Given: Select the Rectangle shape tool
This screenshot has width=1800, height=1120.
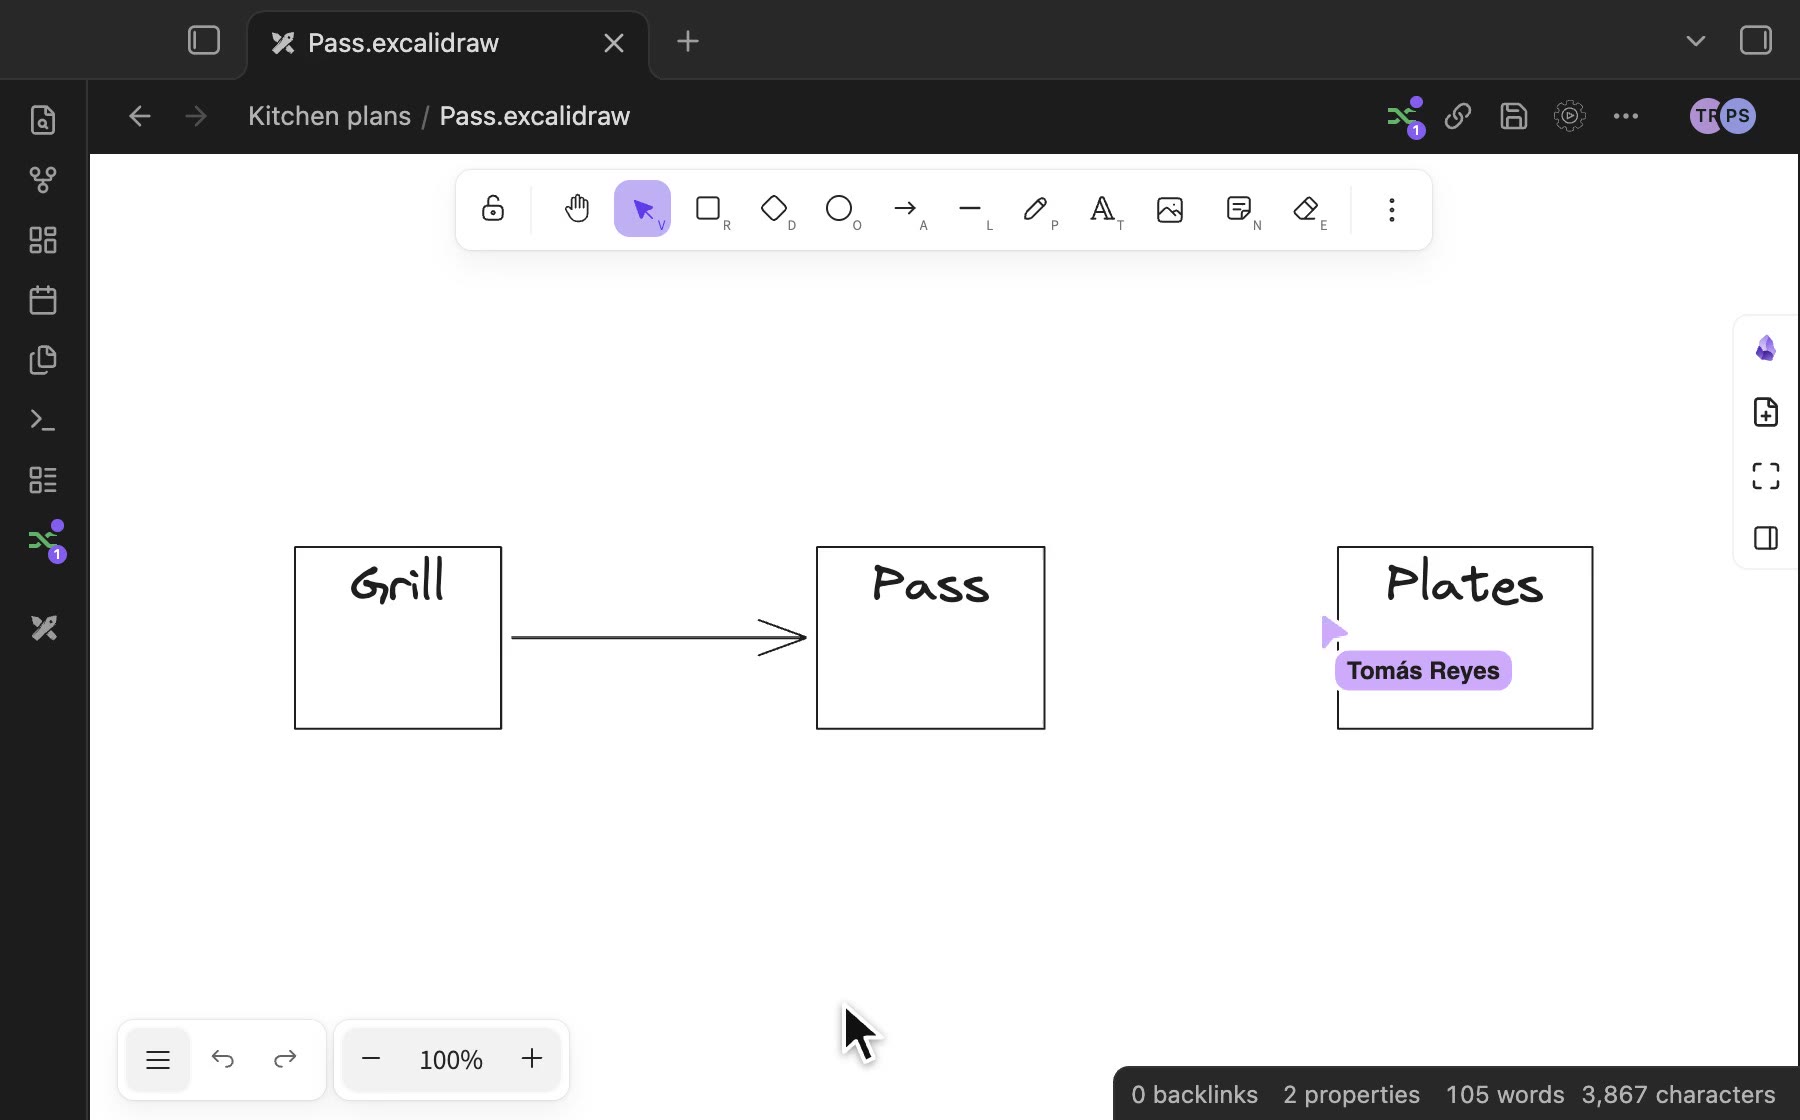Looking at the screenshot, I should click(708, 209).
